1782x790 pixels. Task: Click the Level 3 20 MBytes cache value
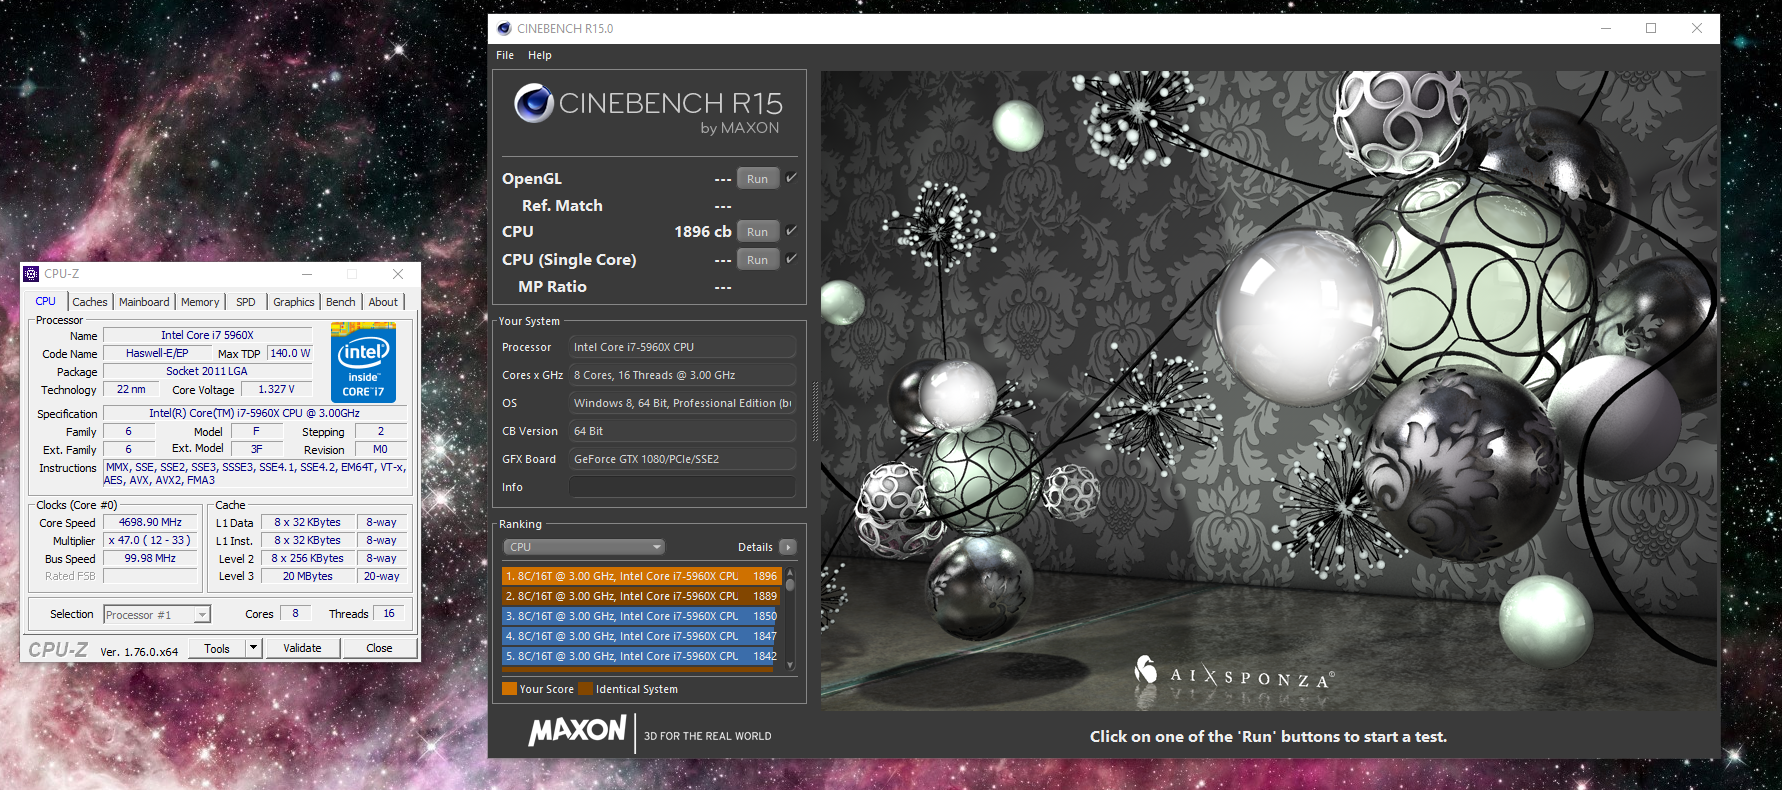point(308,576)
